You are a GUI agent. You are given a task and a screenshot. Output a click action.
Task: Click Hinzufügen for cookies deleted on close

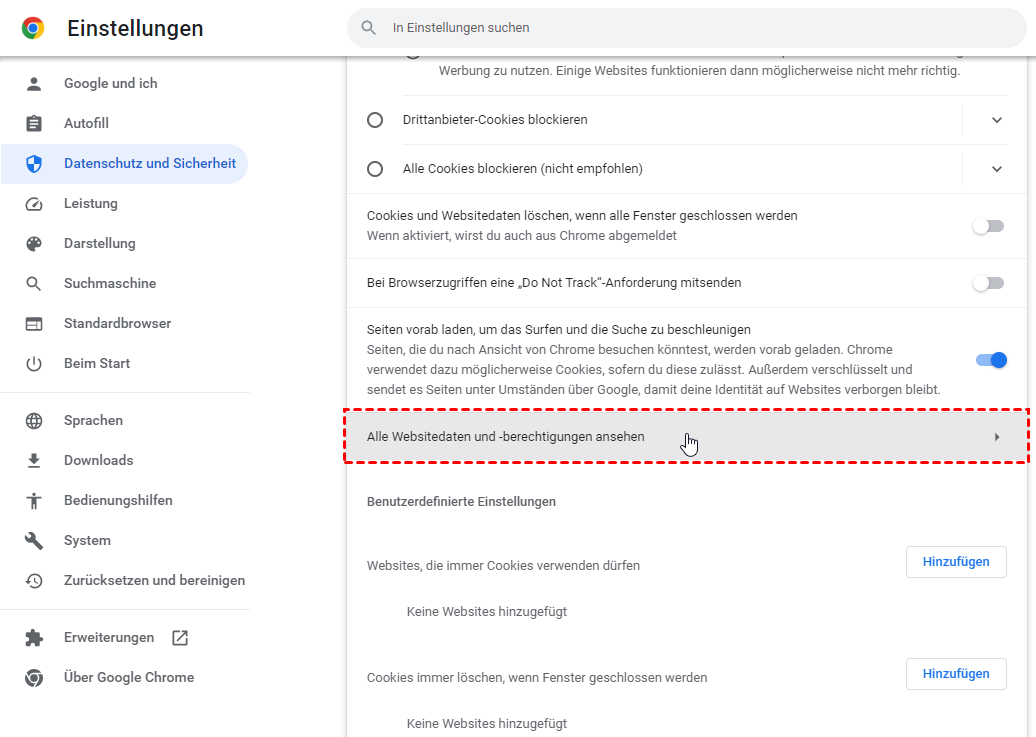[x=956, y=674]
